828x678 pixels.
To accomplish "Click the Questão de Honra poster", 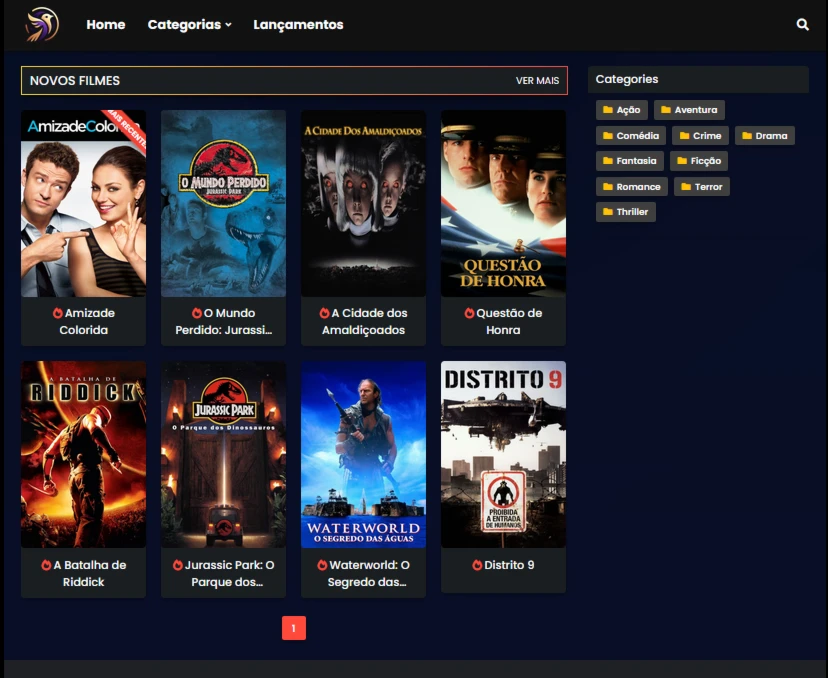I will 503,203.
